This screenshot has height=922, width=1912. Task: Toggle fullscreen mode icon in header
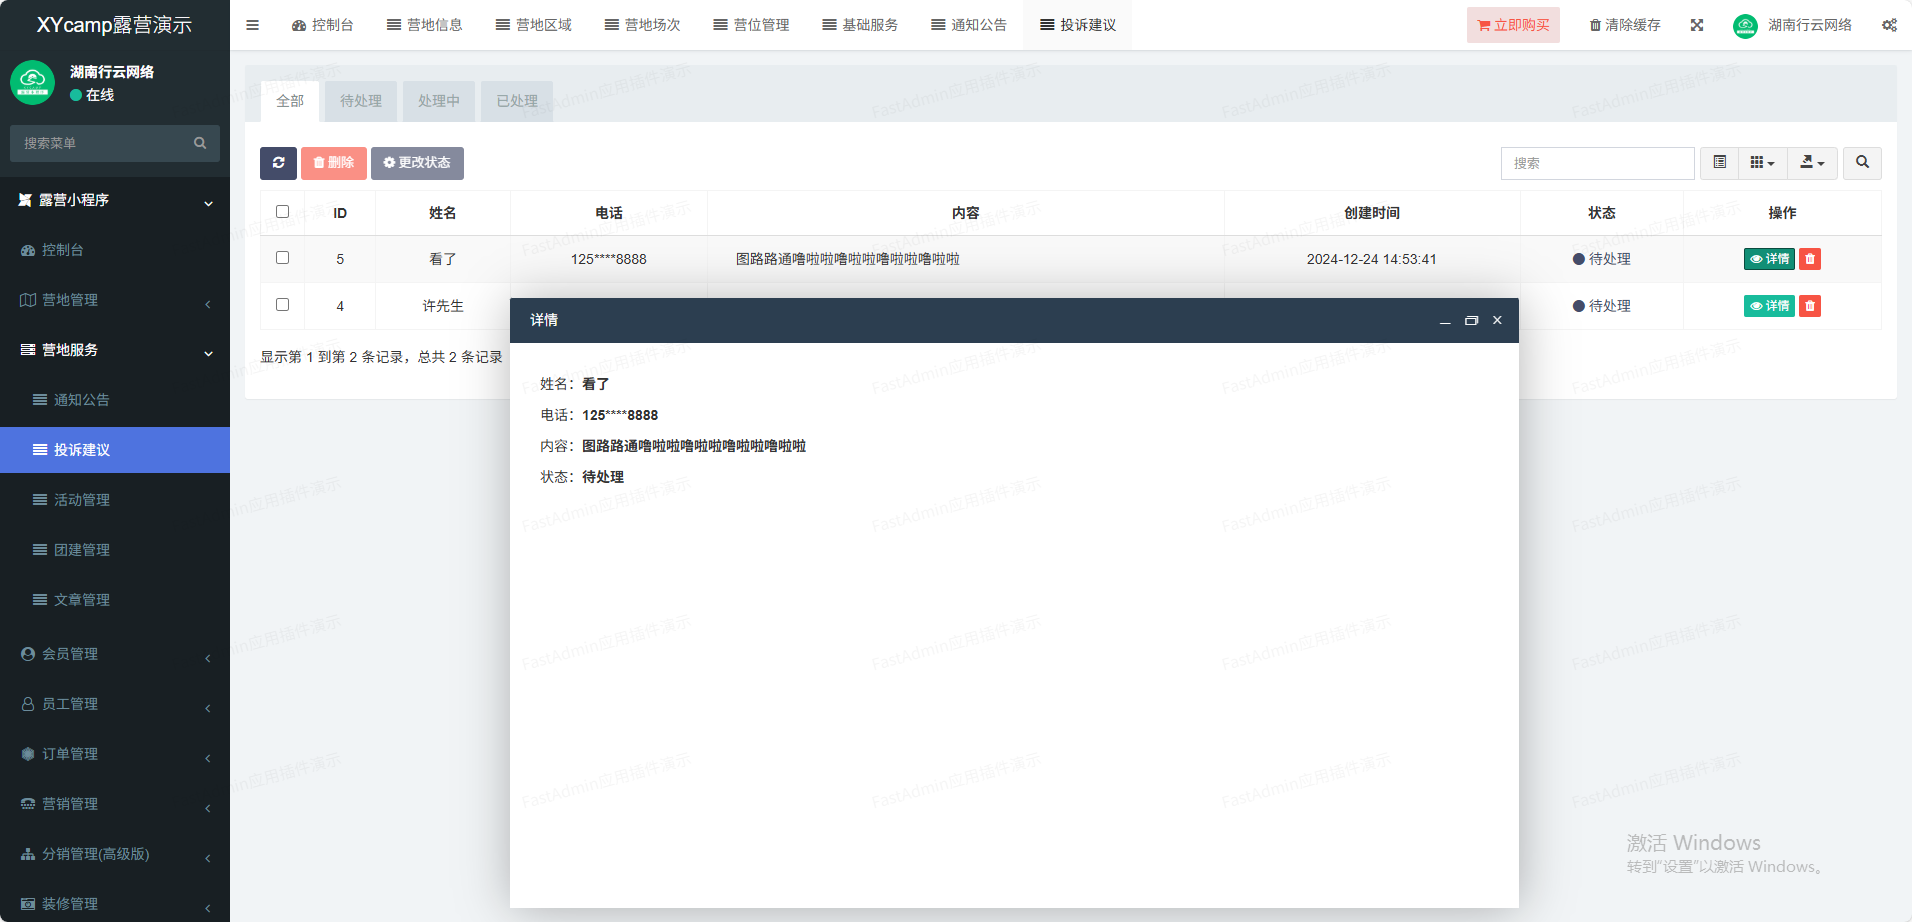tap(1697, 25)
